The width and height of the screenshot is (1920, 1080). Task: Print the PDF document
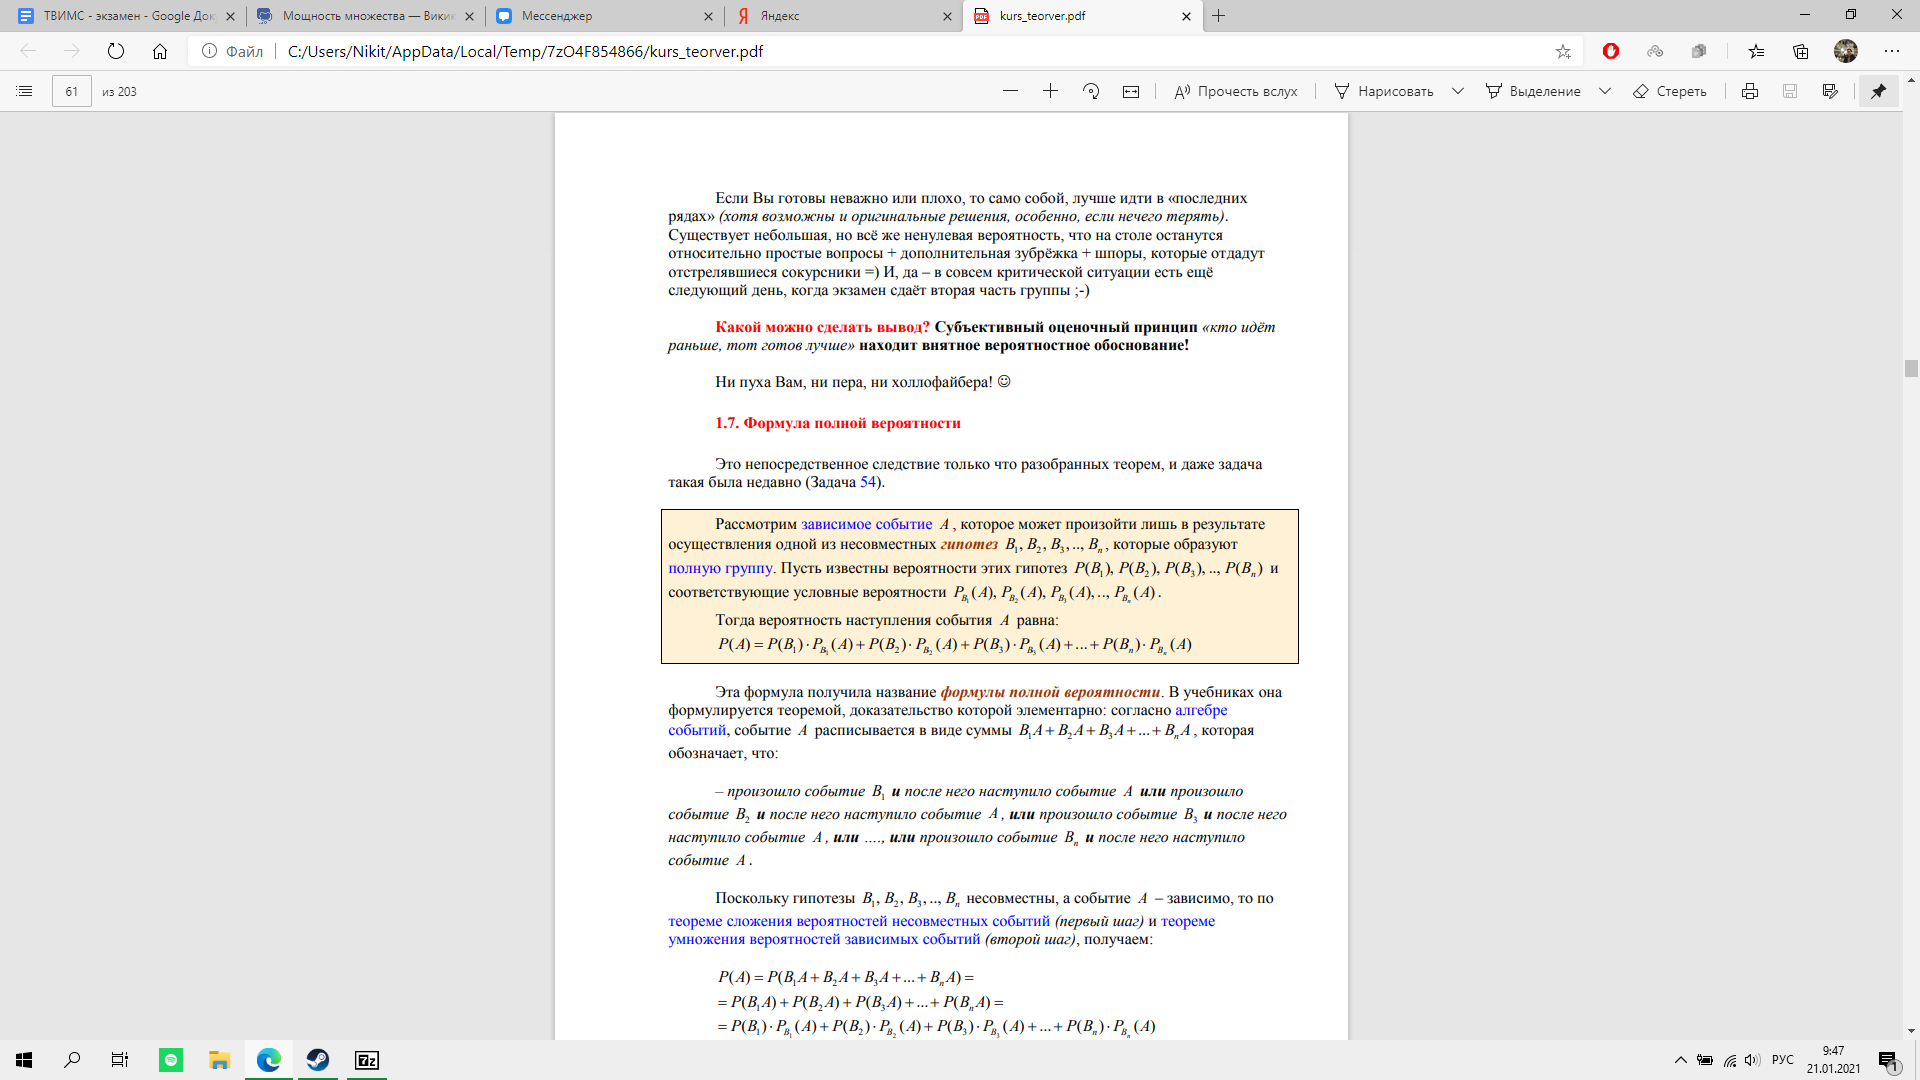[1750, 91]
